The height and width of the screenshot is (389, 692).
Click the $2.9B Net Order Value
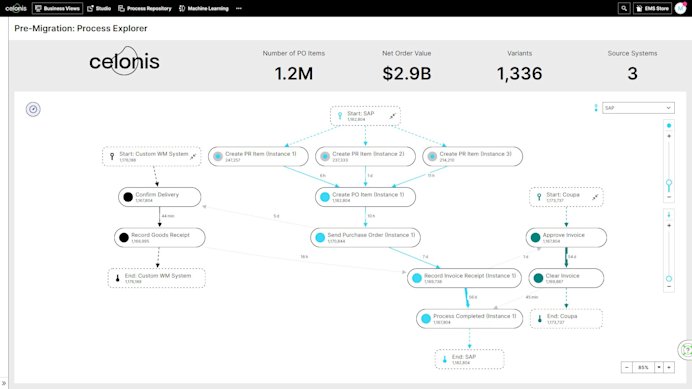click(406, 73)
